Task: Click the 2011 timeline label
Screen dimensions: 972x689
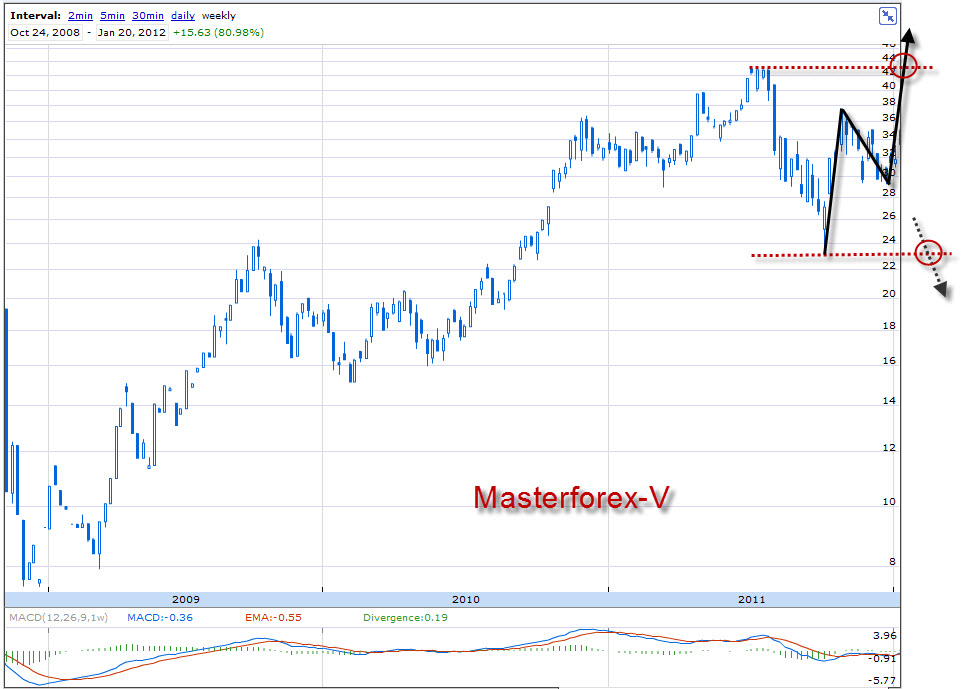Action: coord(751,599)
